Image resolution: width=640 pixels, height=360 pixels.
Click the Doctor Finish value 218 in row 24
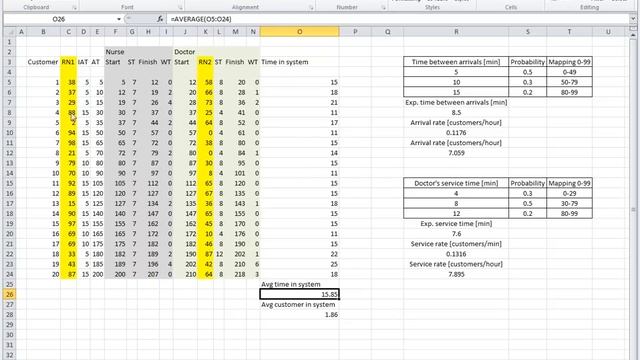(236, 274)
